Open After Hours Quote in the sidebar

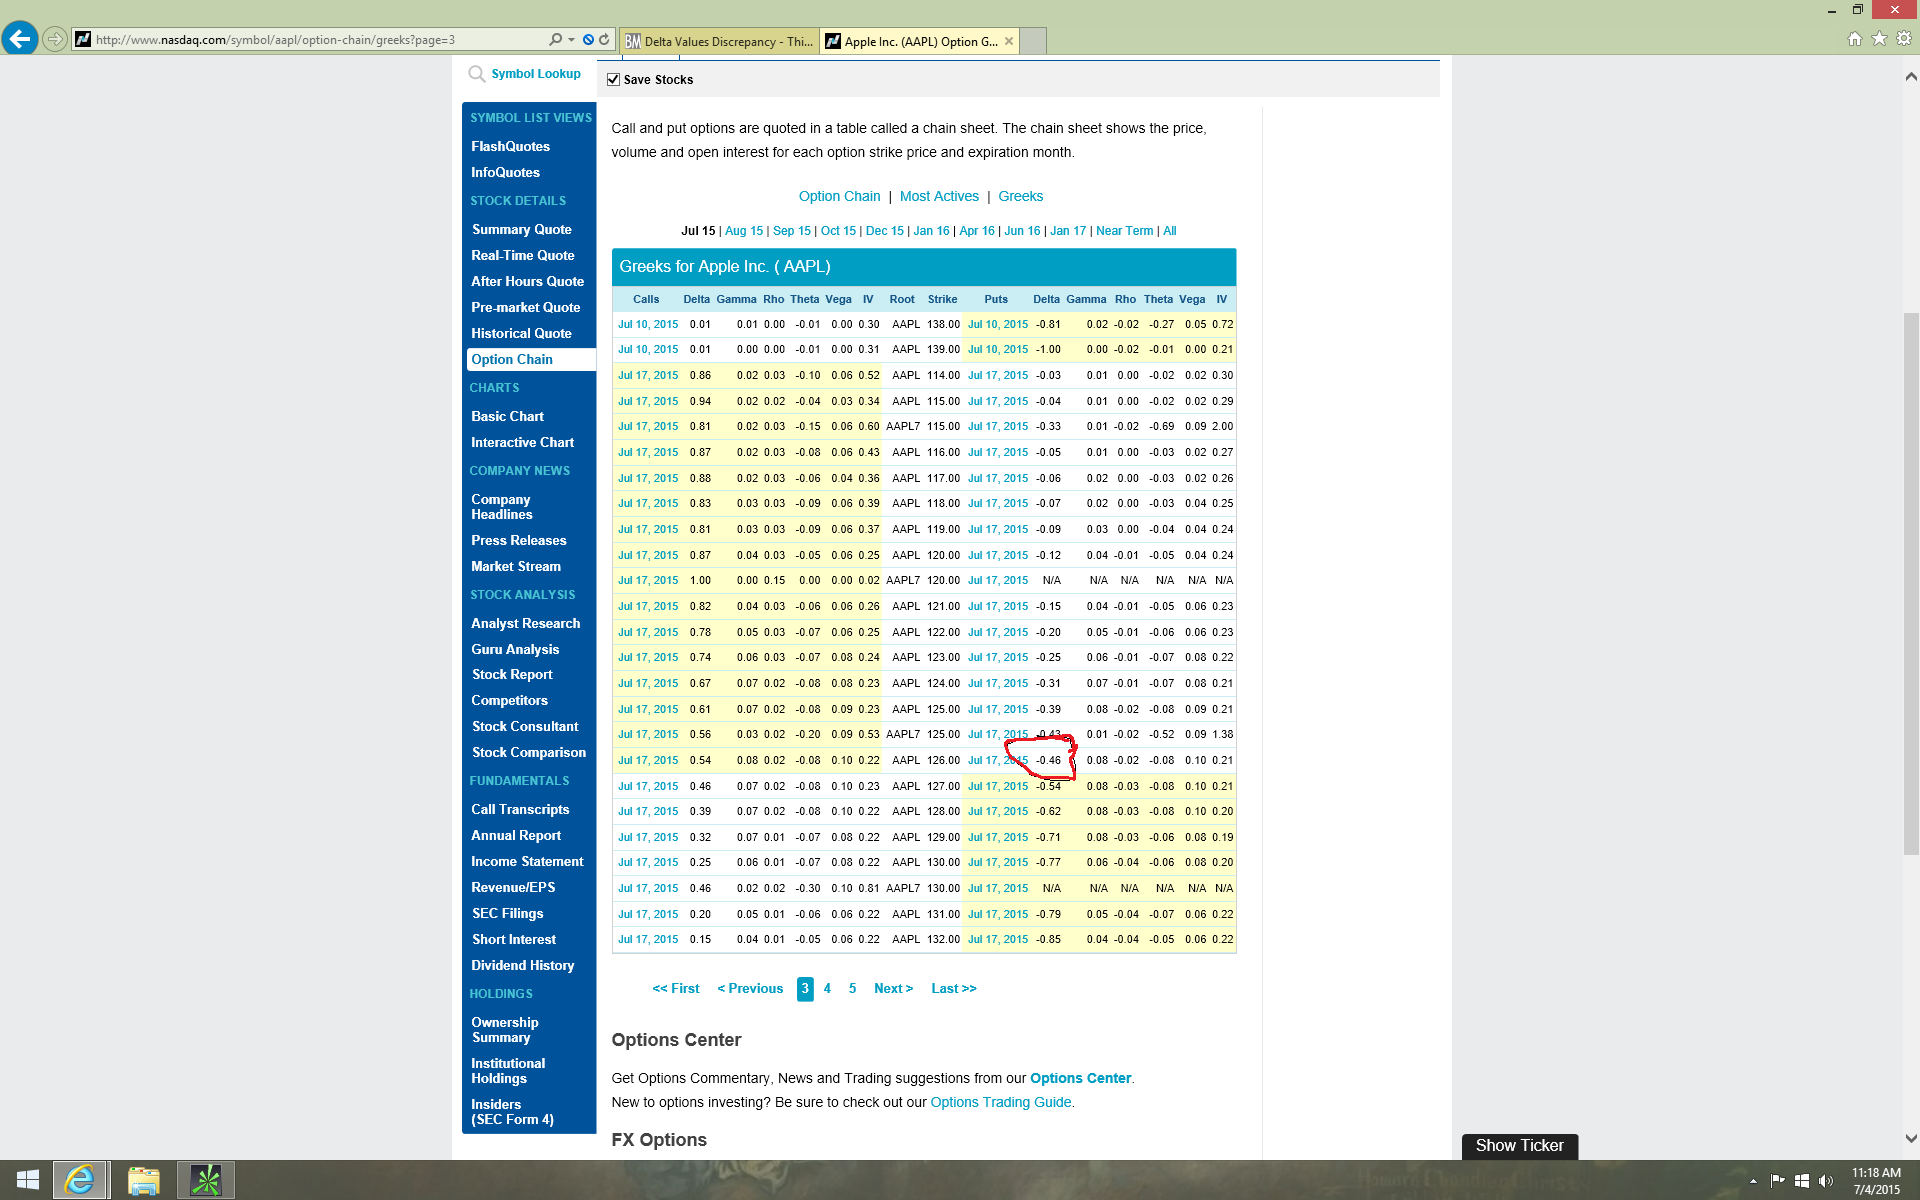(528, 281)
